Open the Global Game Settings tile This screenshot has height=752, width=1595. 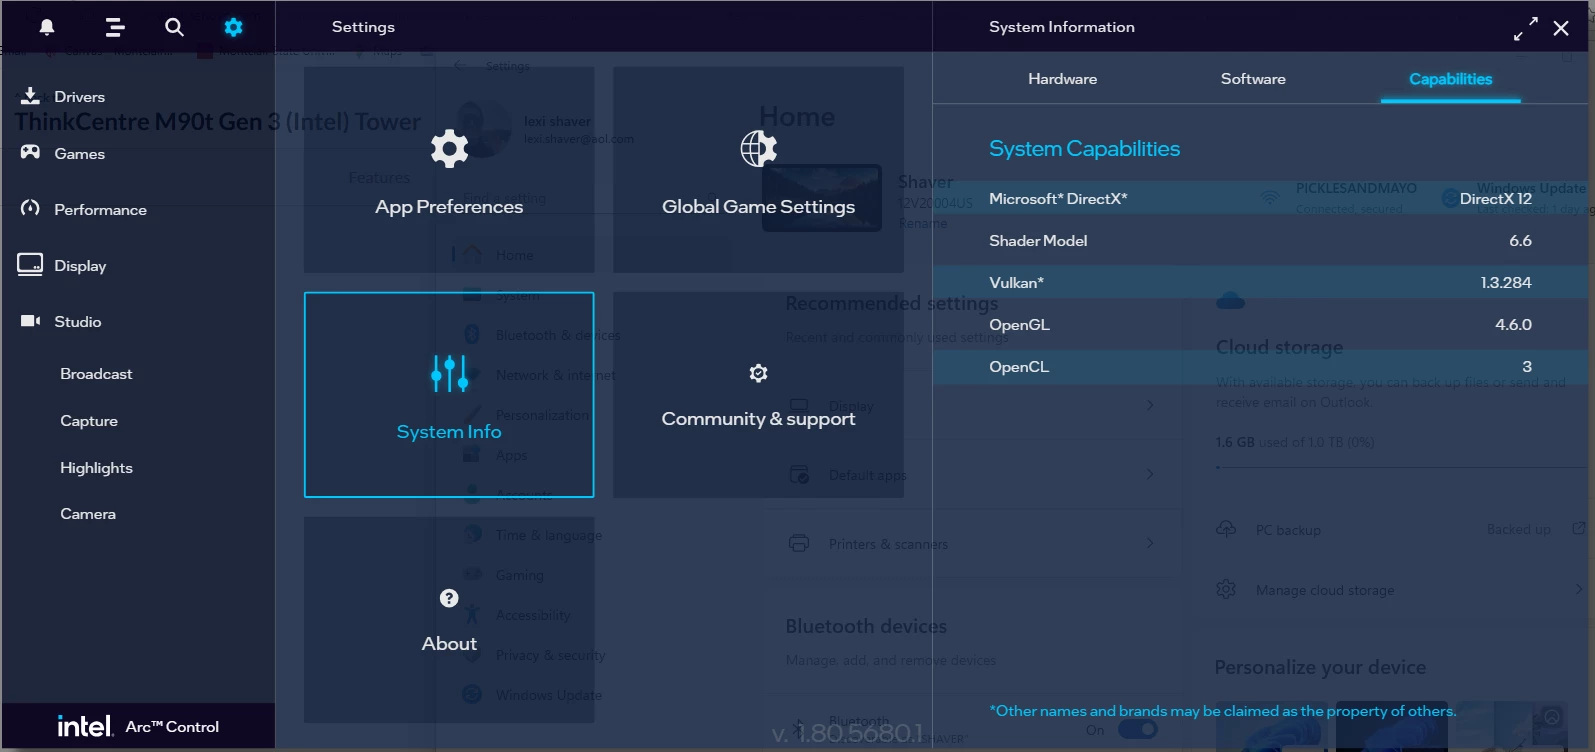click(758, 170)
